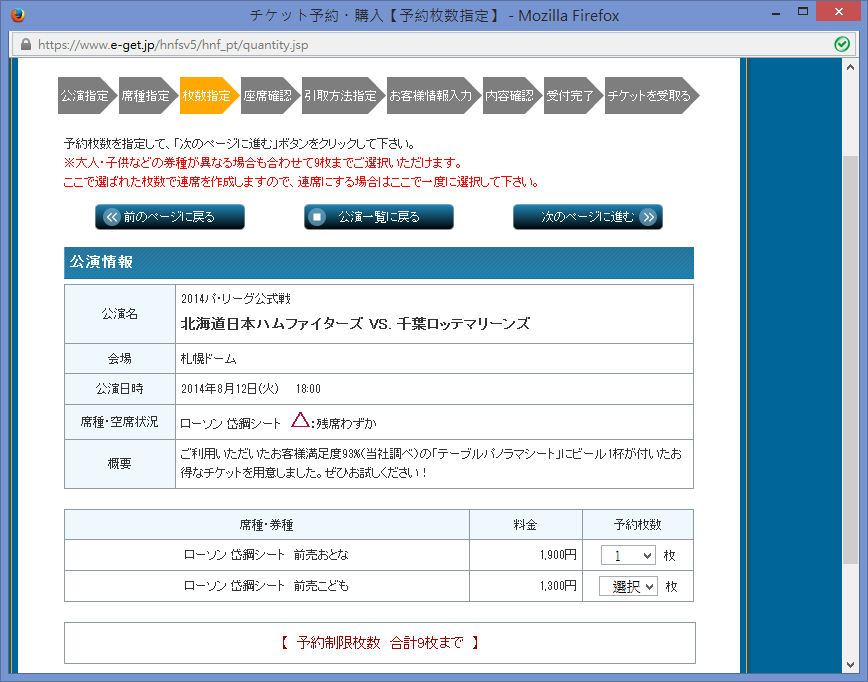Click event title 北海道日本ハムファイターズ VS. 千葉ロッテマリーンズ
This screenshot has width=868, height=682.
355,324
